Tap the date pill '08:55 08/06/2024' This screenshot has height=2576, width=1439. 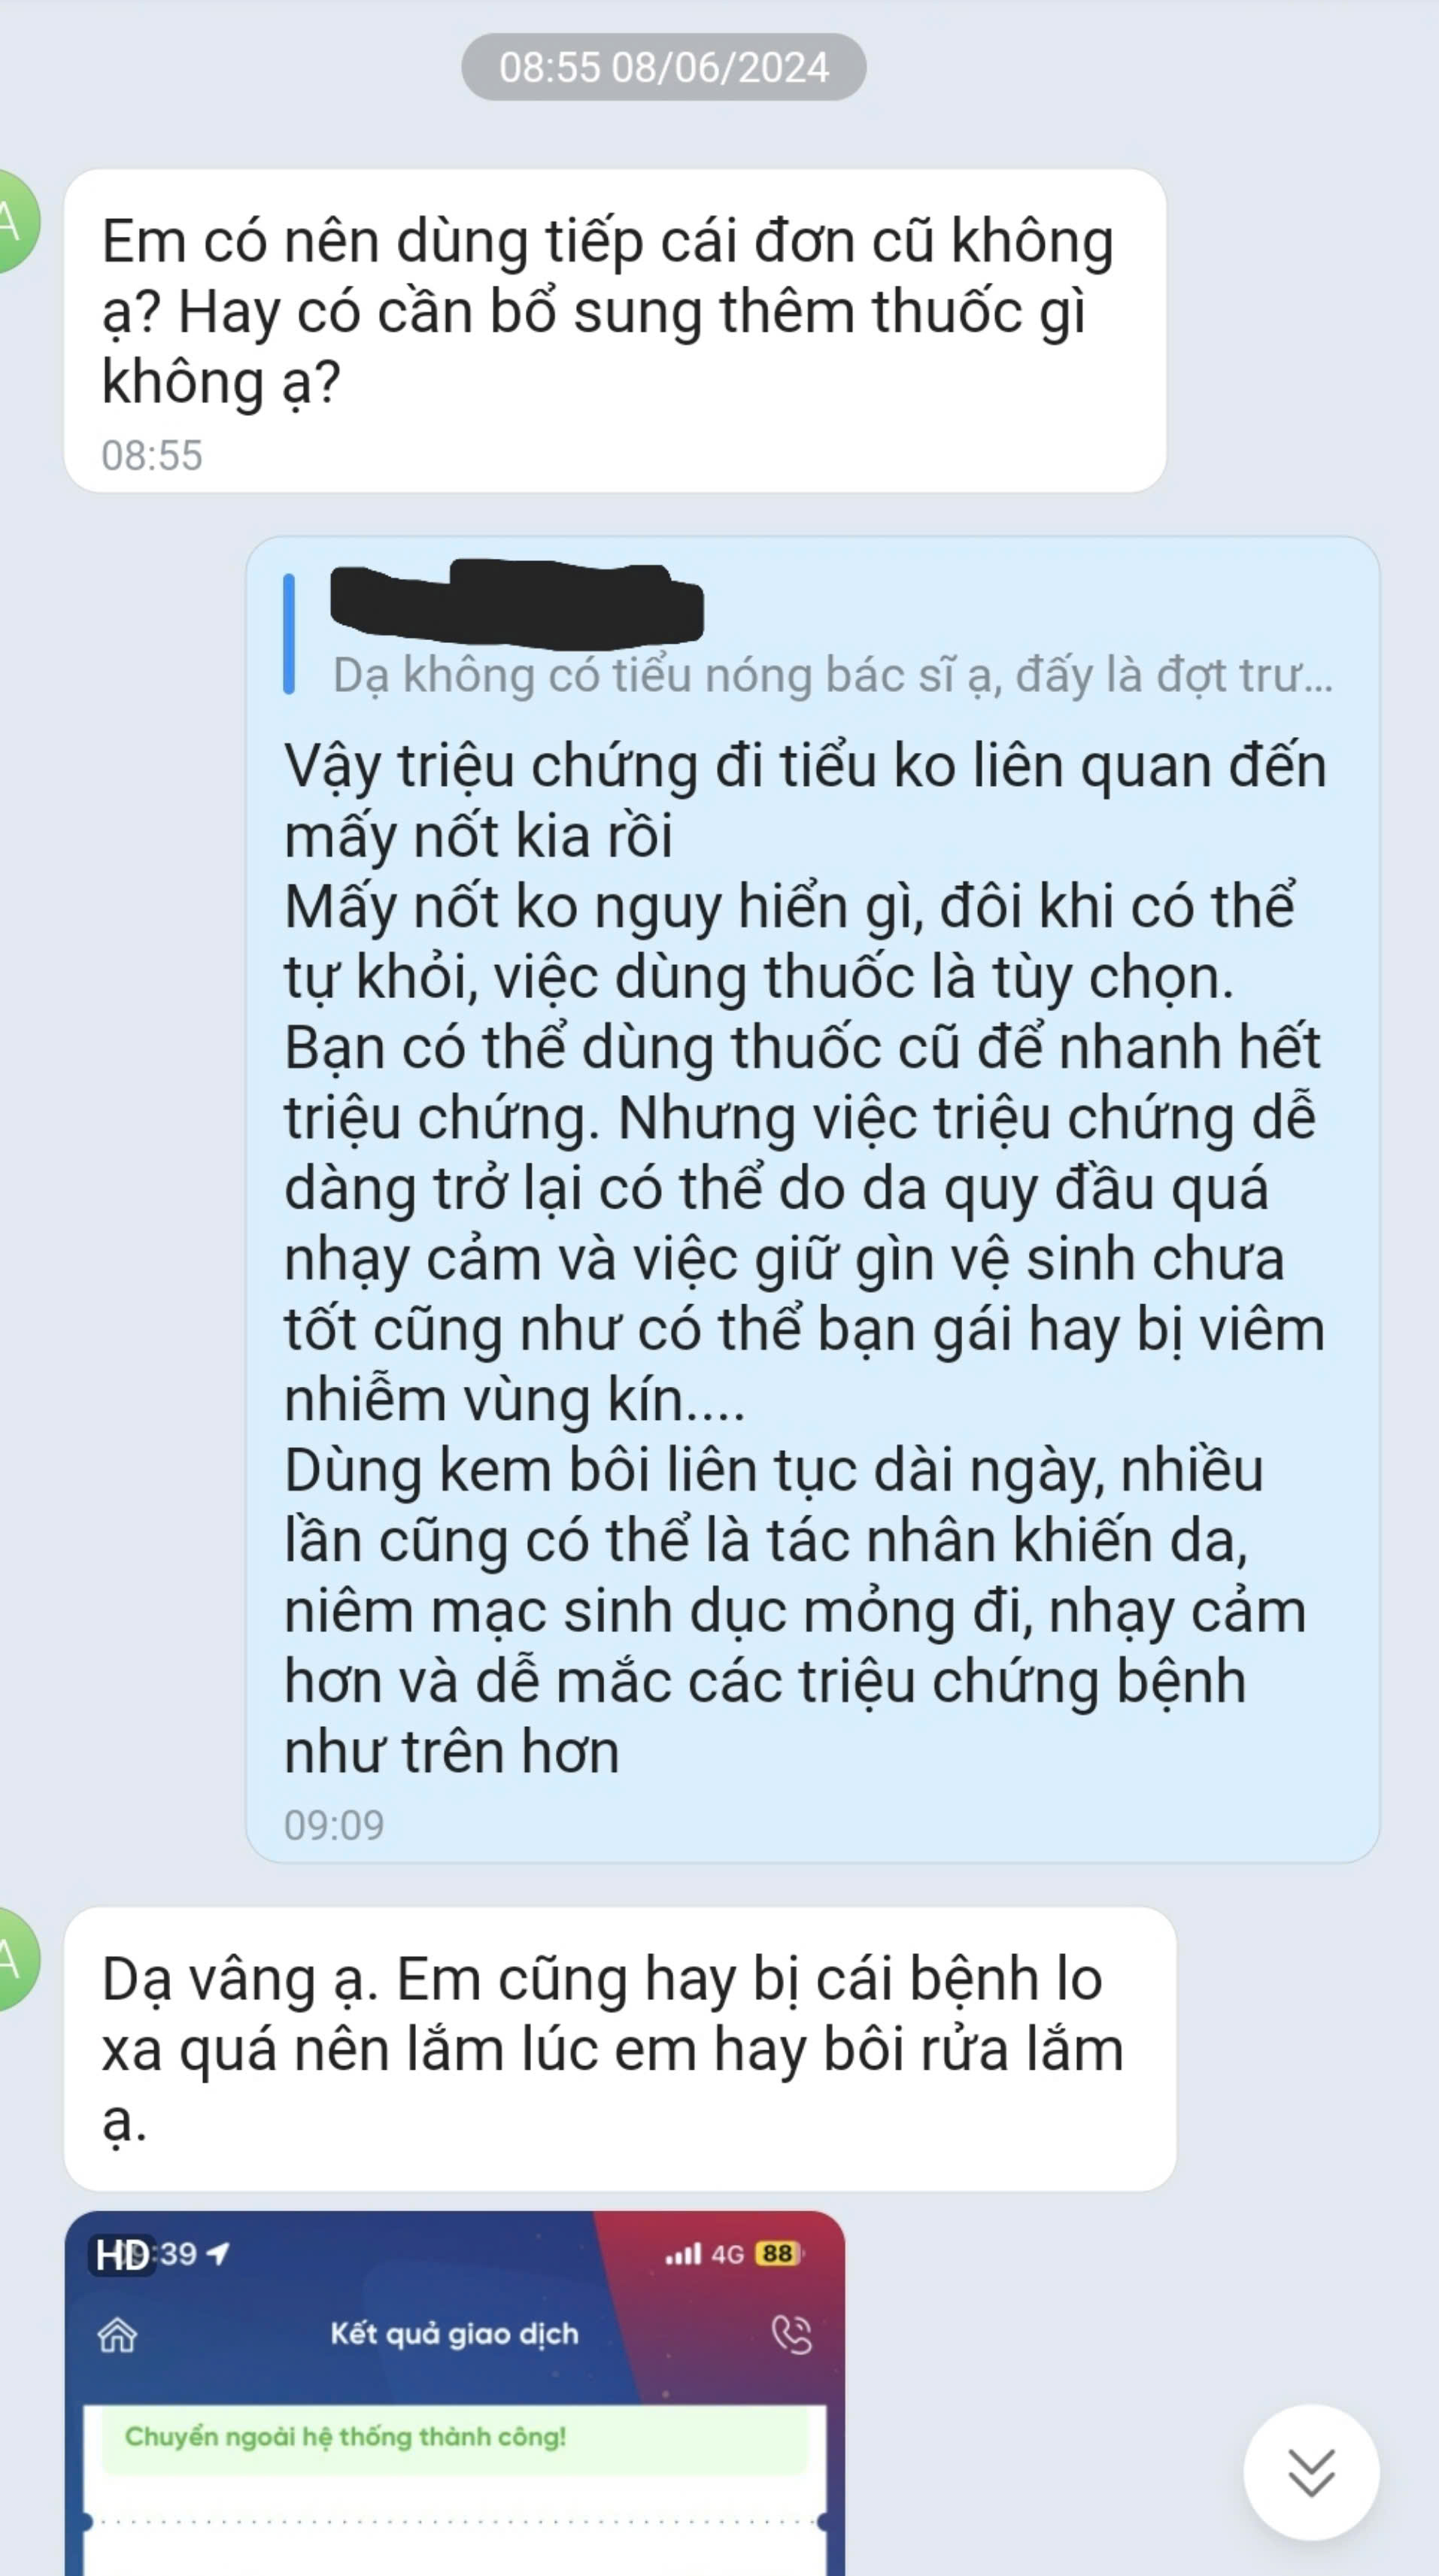pos(663,67)
